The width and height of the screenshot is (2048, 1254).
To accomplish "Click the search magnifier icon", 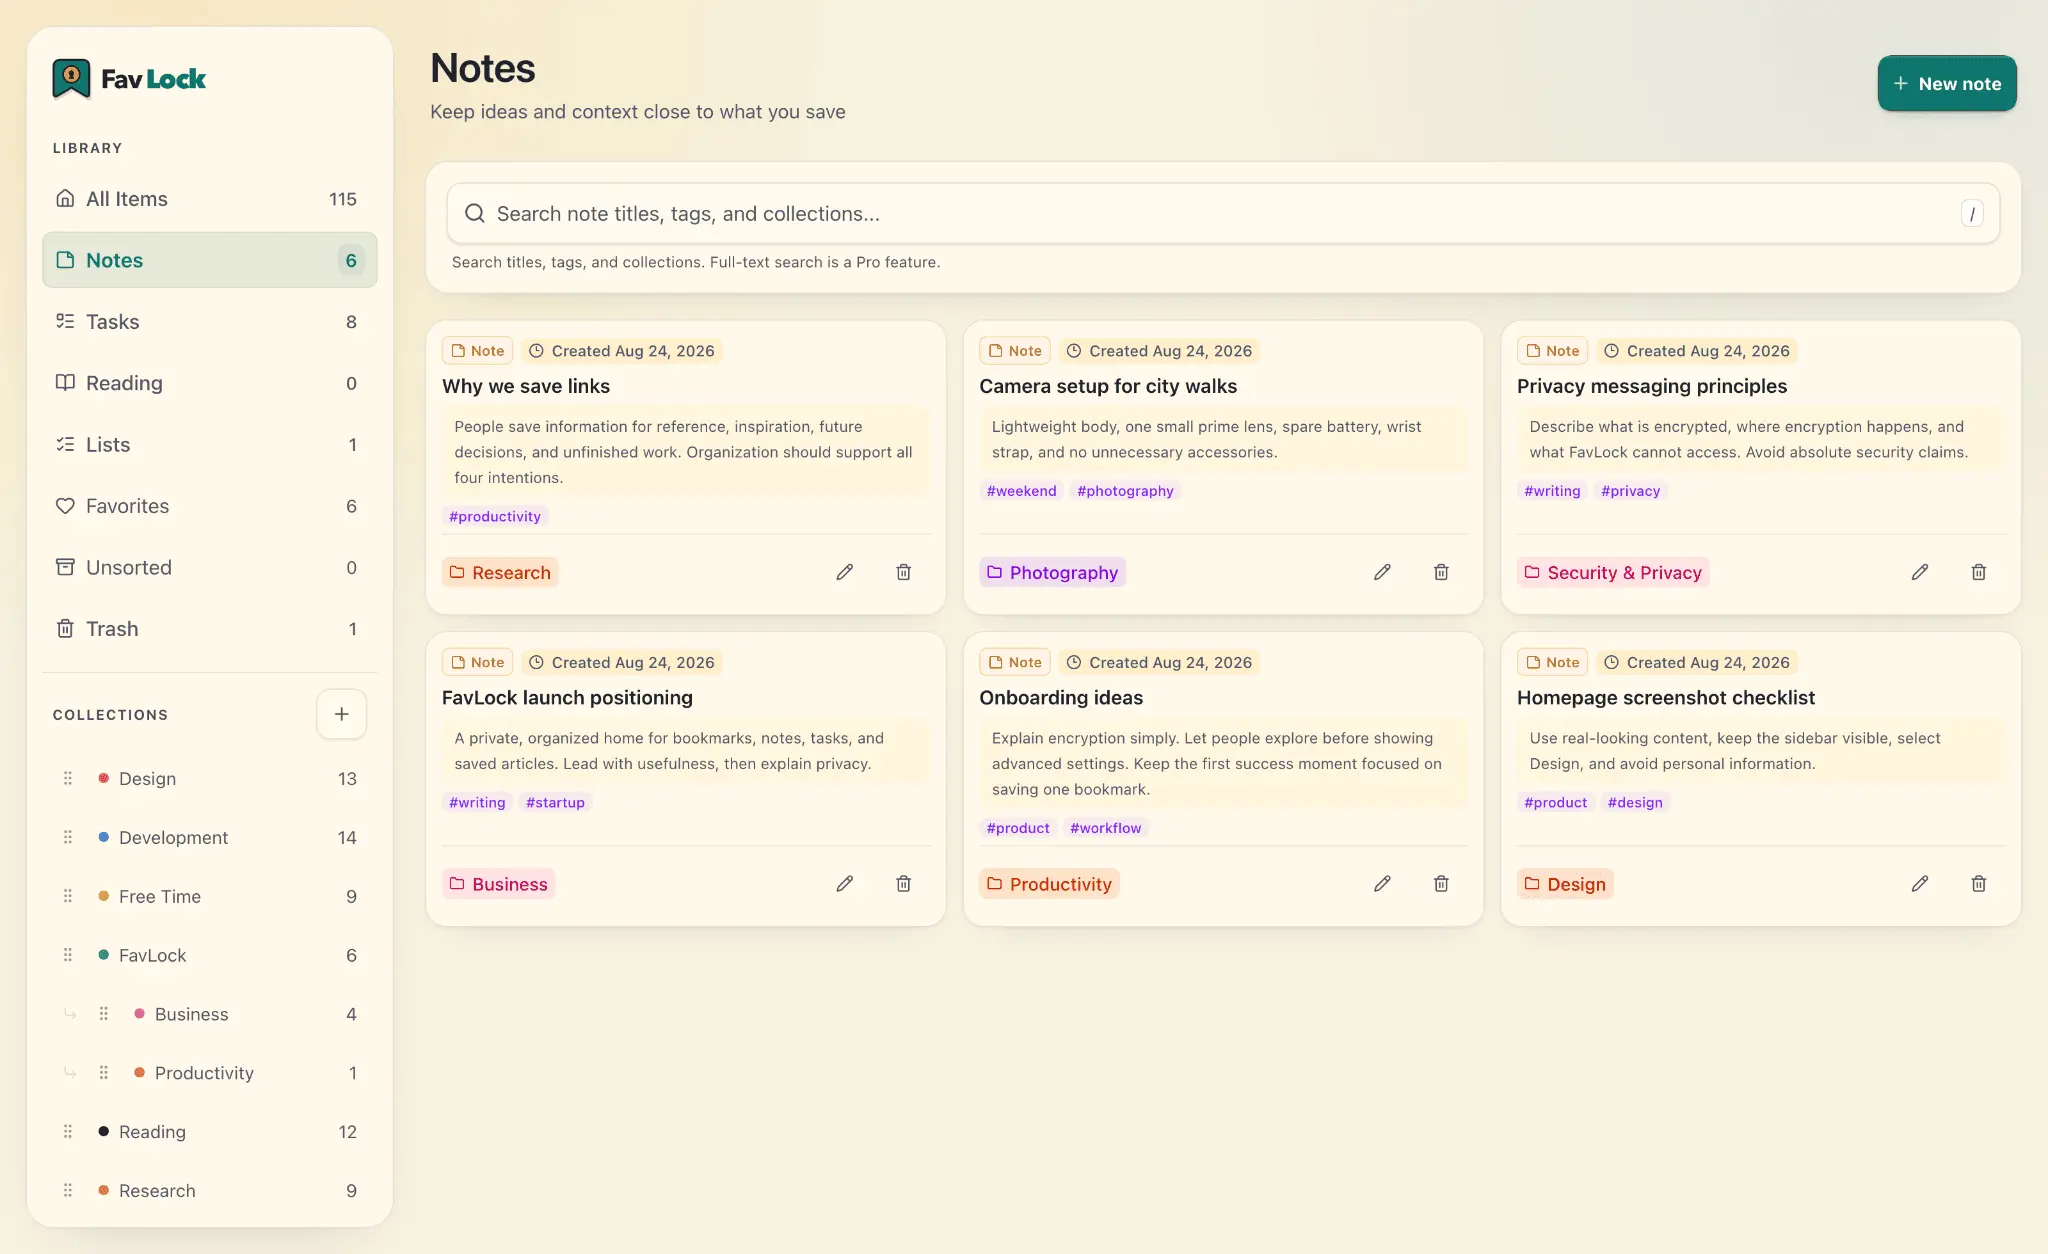I will [475, 213].
